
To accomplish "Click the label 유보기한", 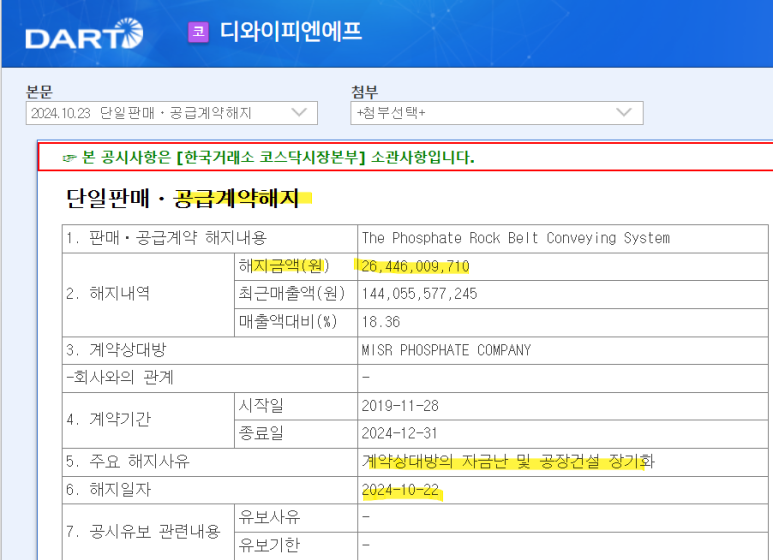I will click(x=269, y=545).
